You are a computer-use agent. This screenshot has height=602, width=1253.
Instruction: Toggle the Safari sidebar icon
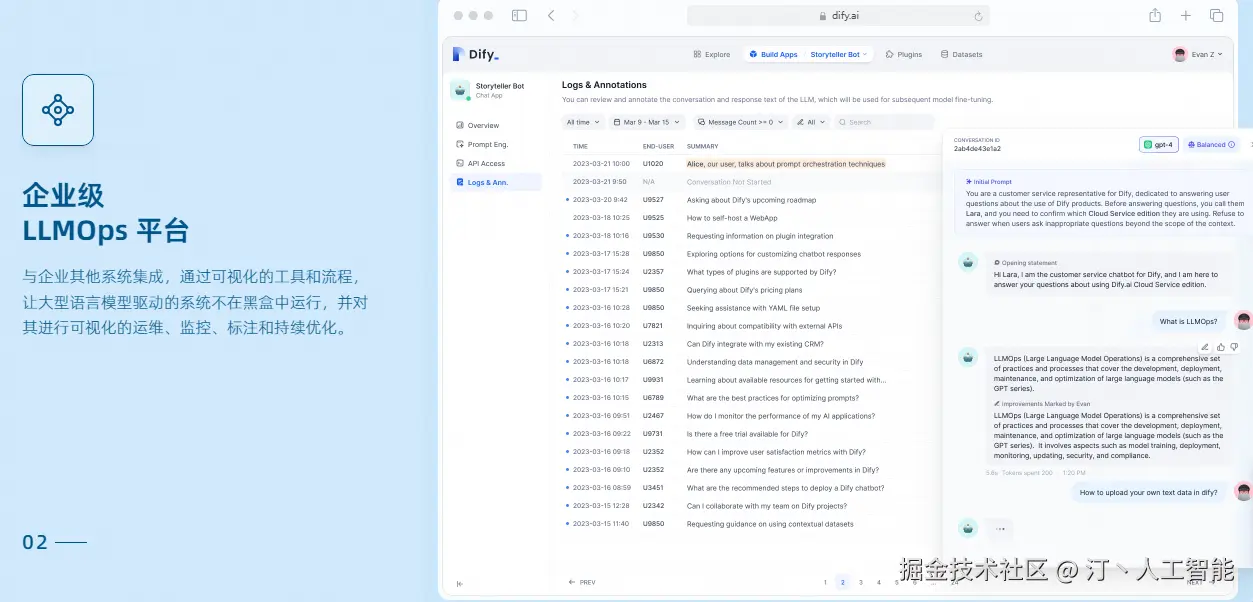point(519,16)
